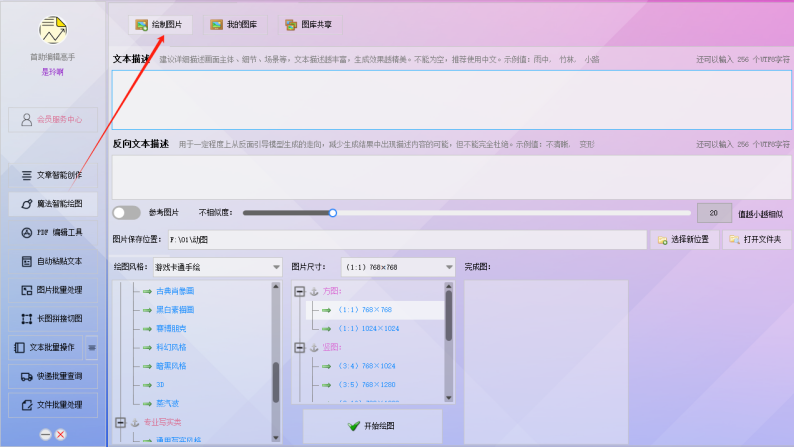794x447 pixels.
Task: Open 快递批量查询 in the sidebar
Action: pyautogui.click(x=53, y=377)
